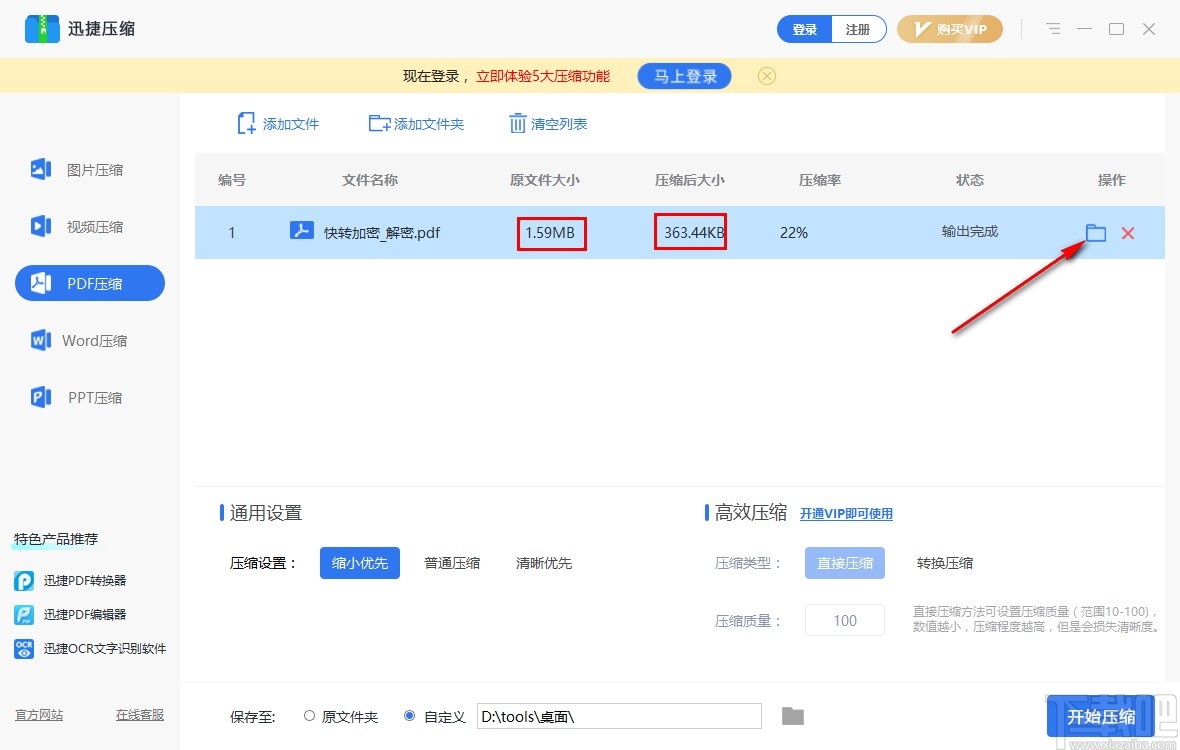Viewport: 1180px width, 750px height.
Task: Click the 开通VIP即可使用 link
Action: point(846,514)
